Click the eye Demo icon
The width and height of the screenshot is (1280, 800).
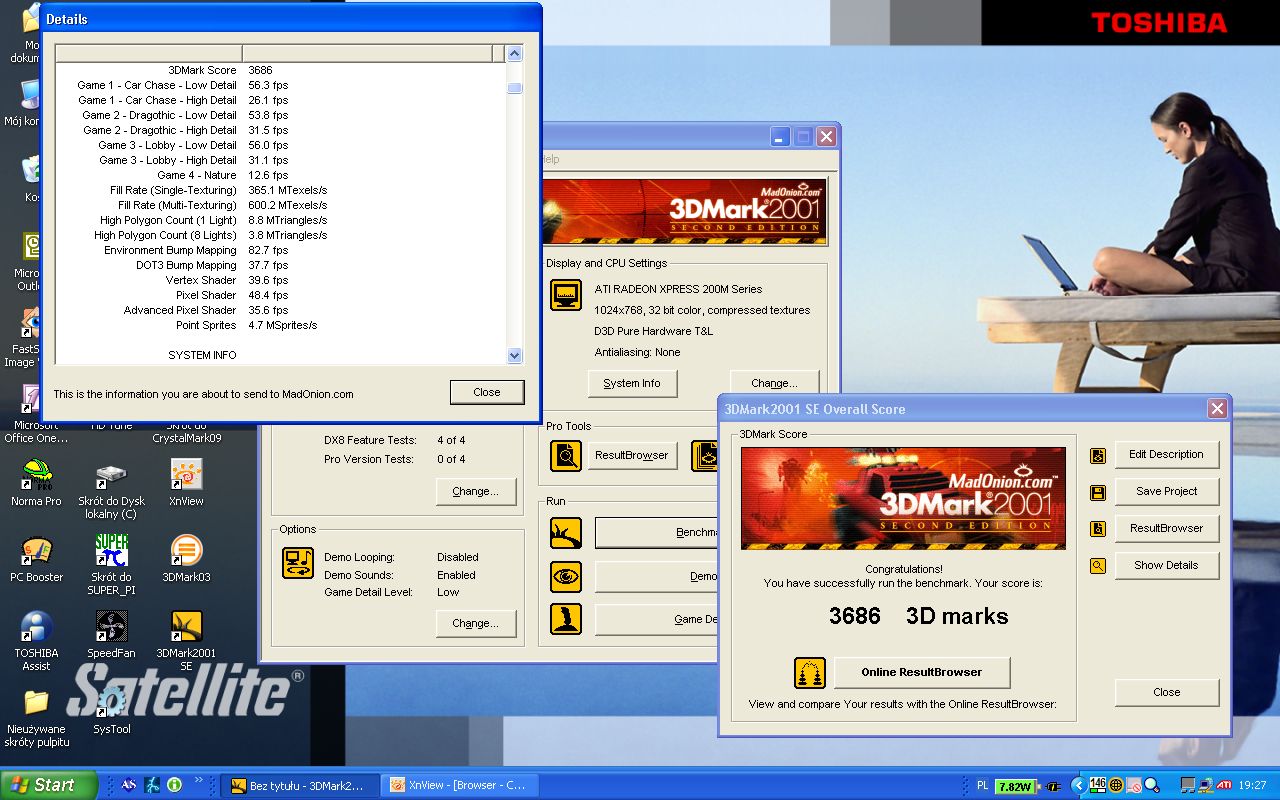pos(566,577)
